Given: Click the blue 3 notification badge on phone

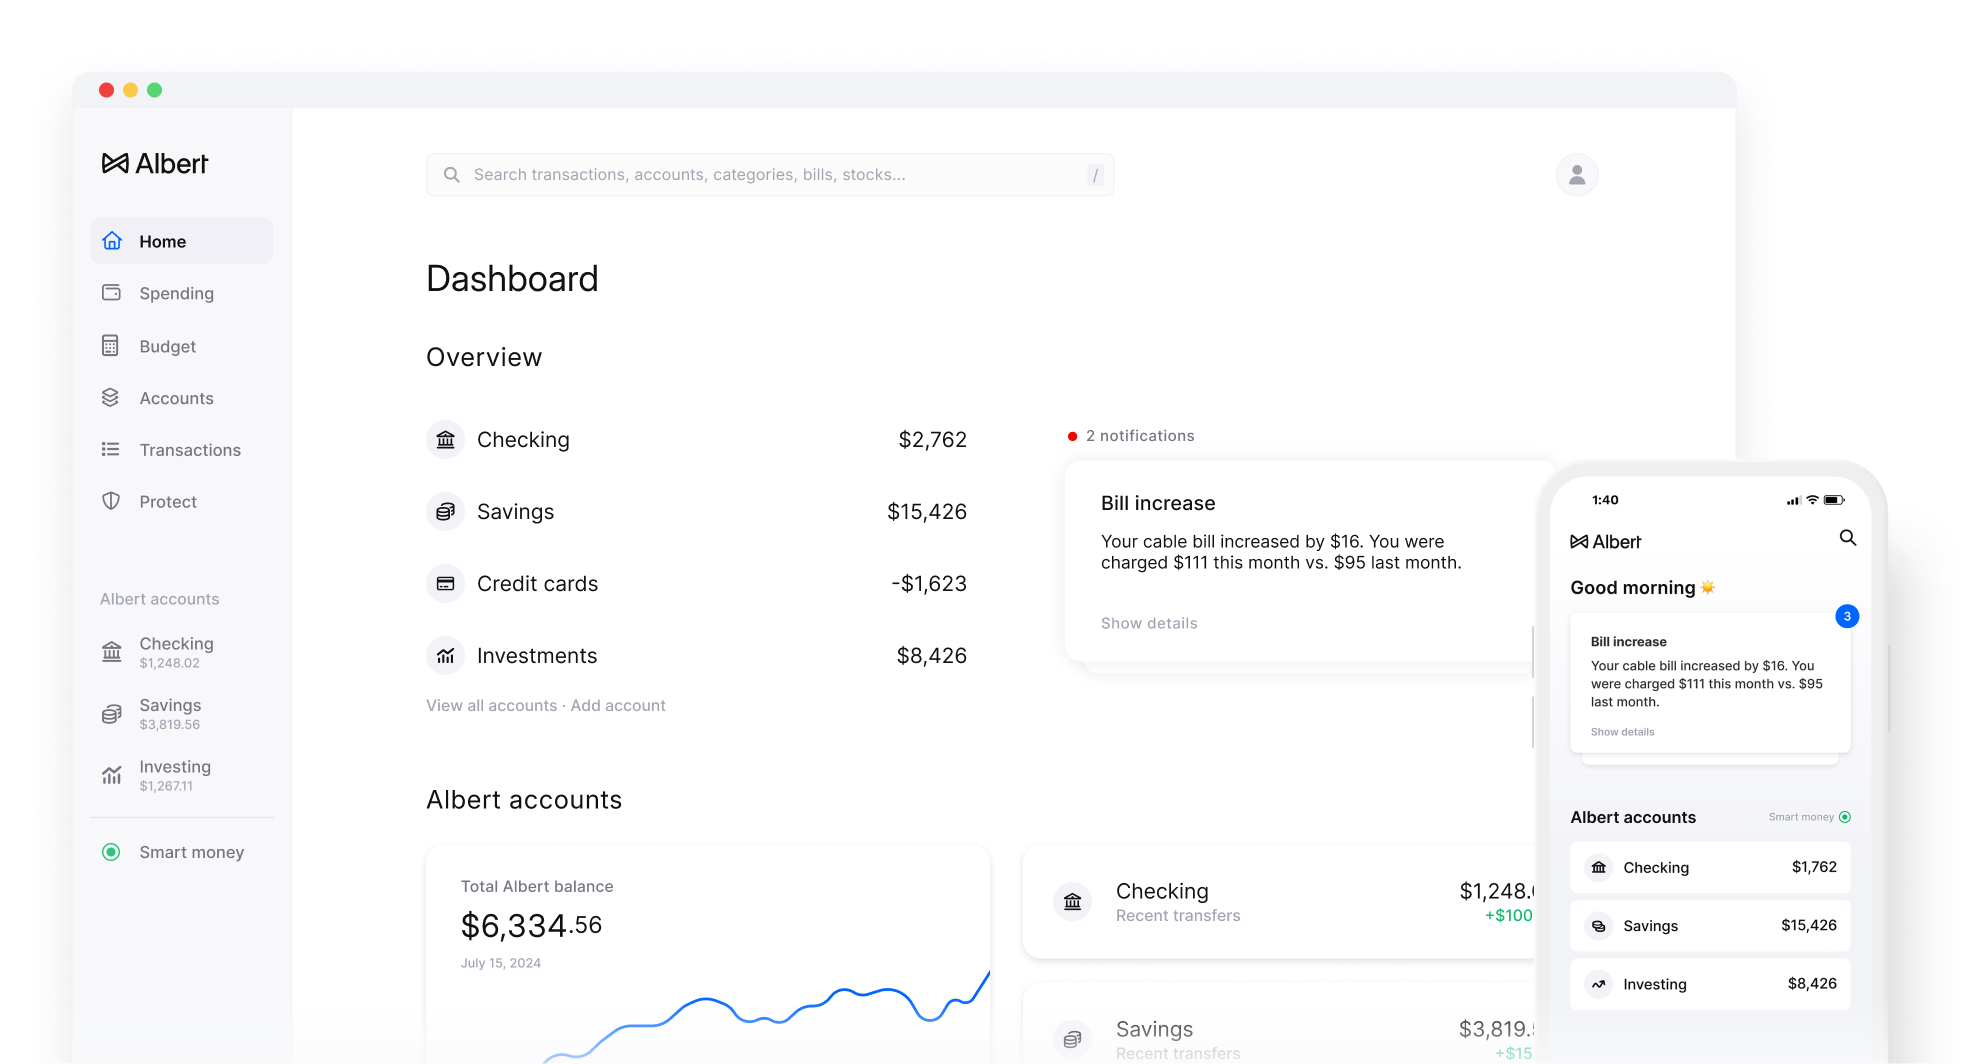Looking at the screenshot, I should point(1847,616).
